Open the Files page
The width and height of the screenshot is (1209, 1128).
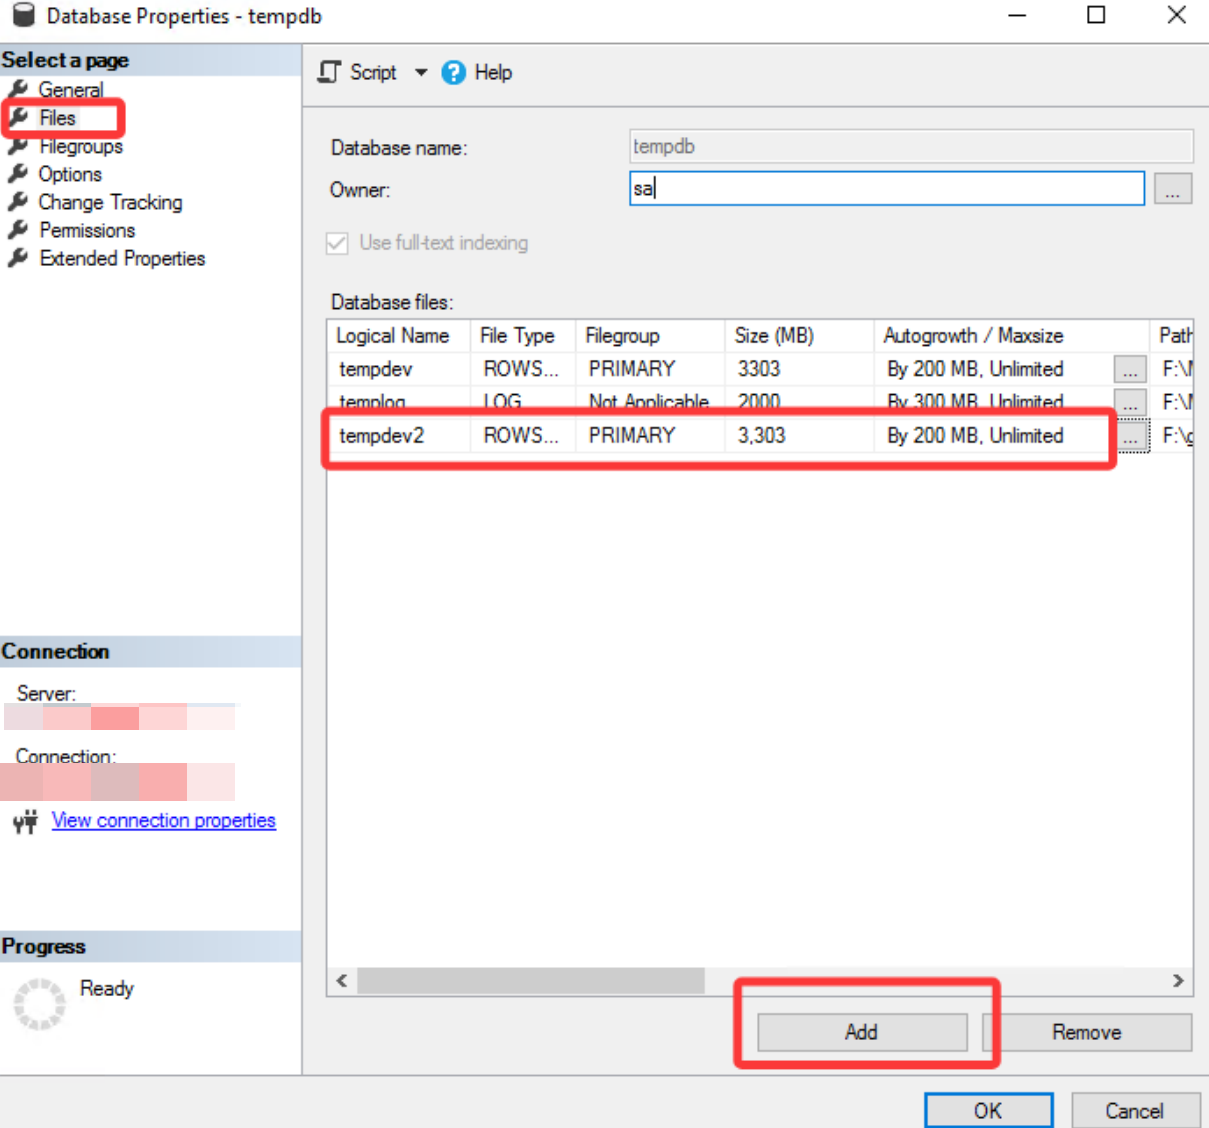coord(57,118)
